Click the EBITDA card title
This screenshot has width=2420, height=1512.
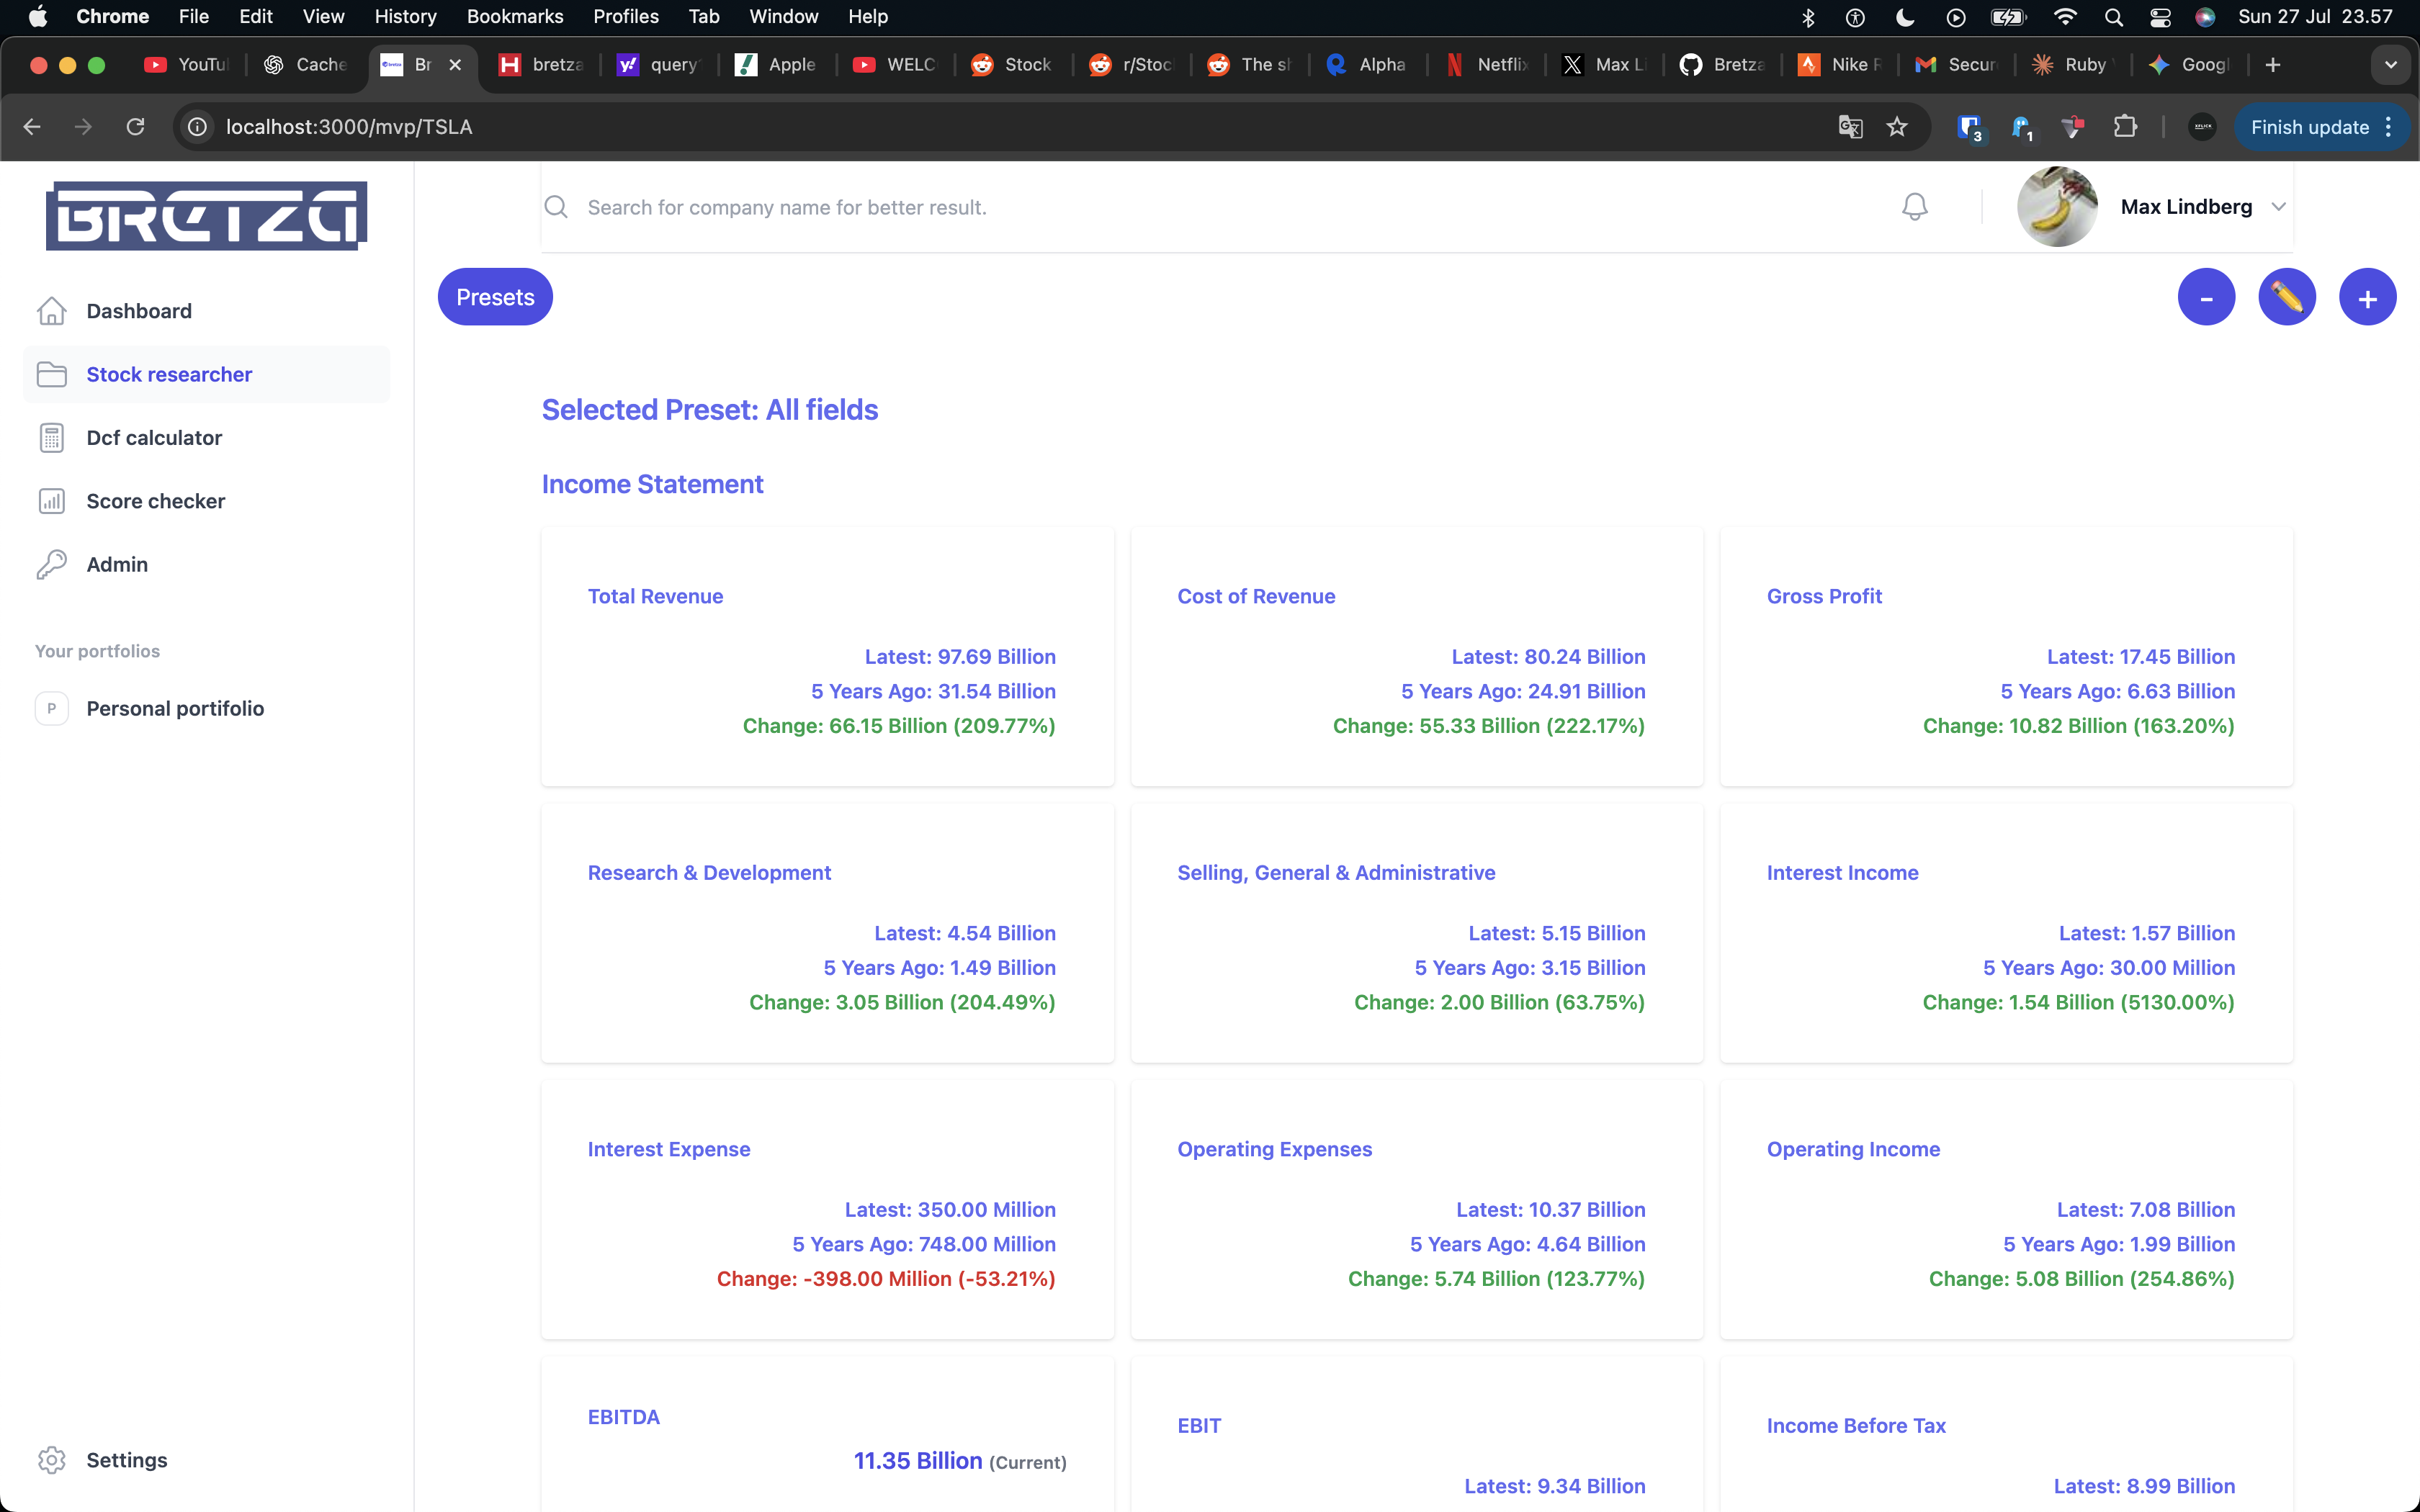[624, 1417]
